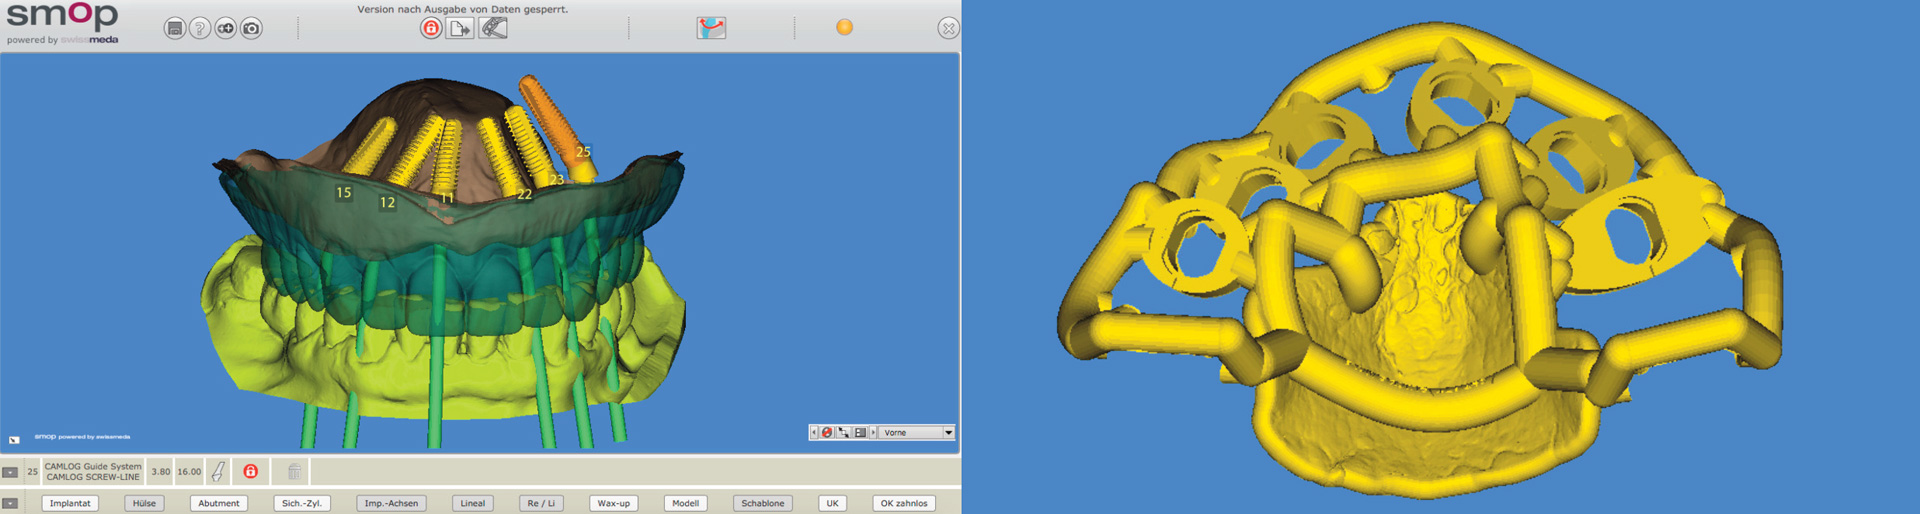The width and height of the screenshot is (1920, 514).
Task: Open the jaw rotation view icon
Action: [x=711, y=28]
